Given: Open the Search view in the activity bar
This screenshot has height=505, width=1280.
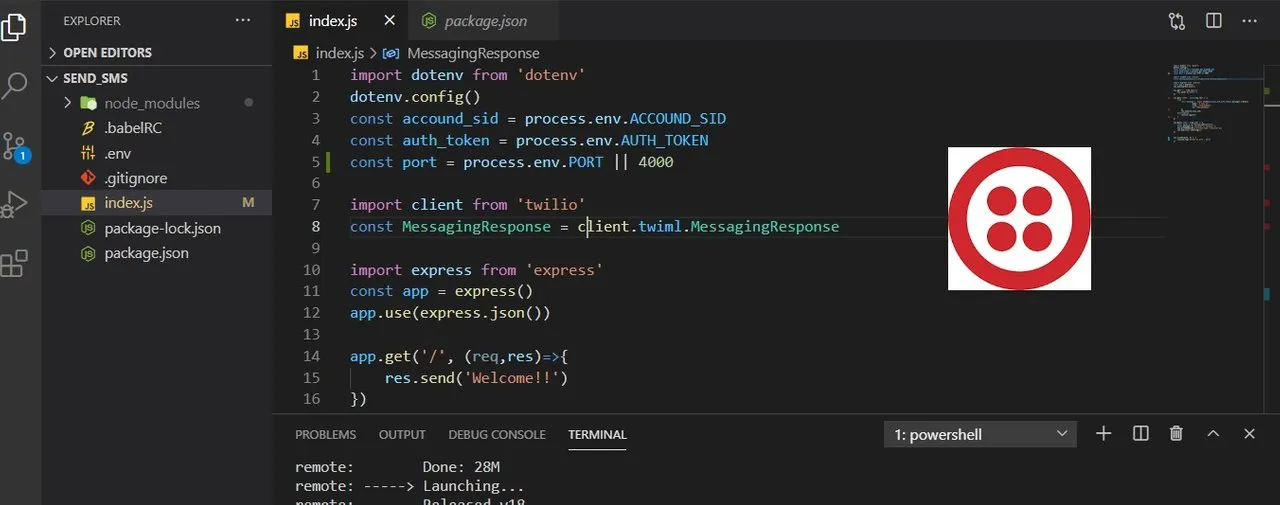Looking at the screenshot, I should (14, 85).
